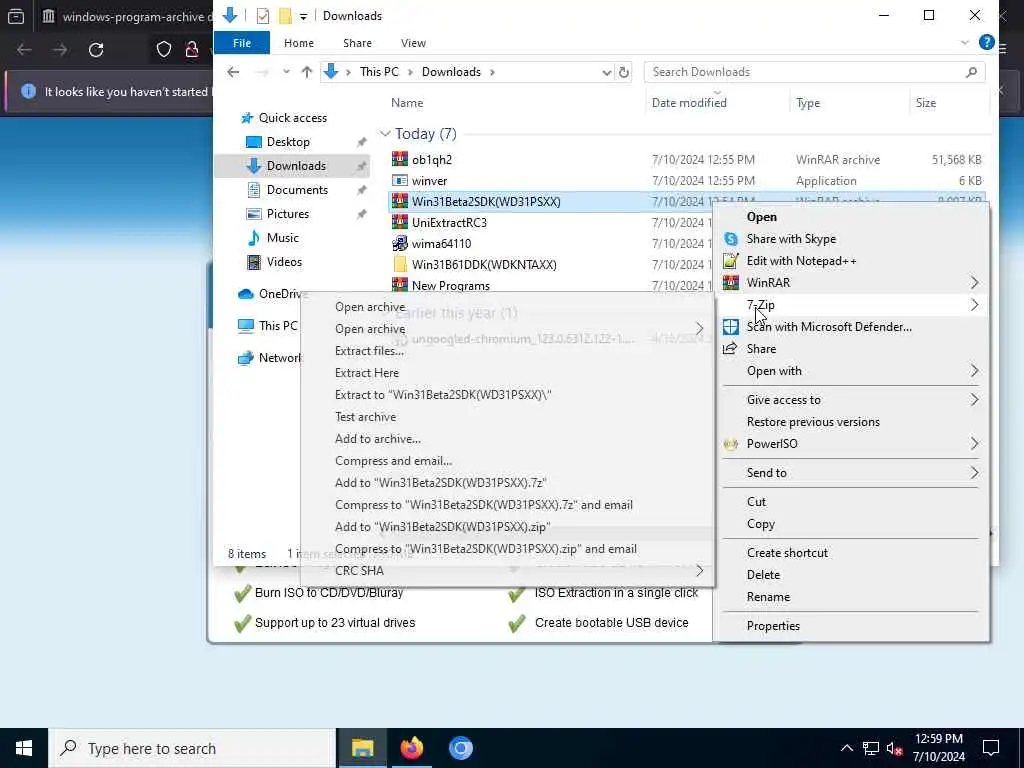The height and width of the screenshot is (768, 1024).
Task: Refresh the Downloads folder view
Action: pos(624,72)
